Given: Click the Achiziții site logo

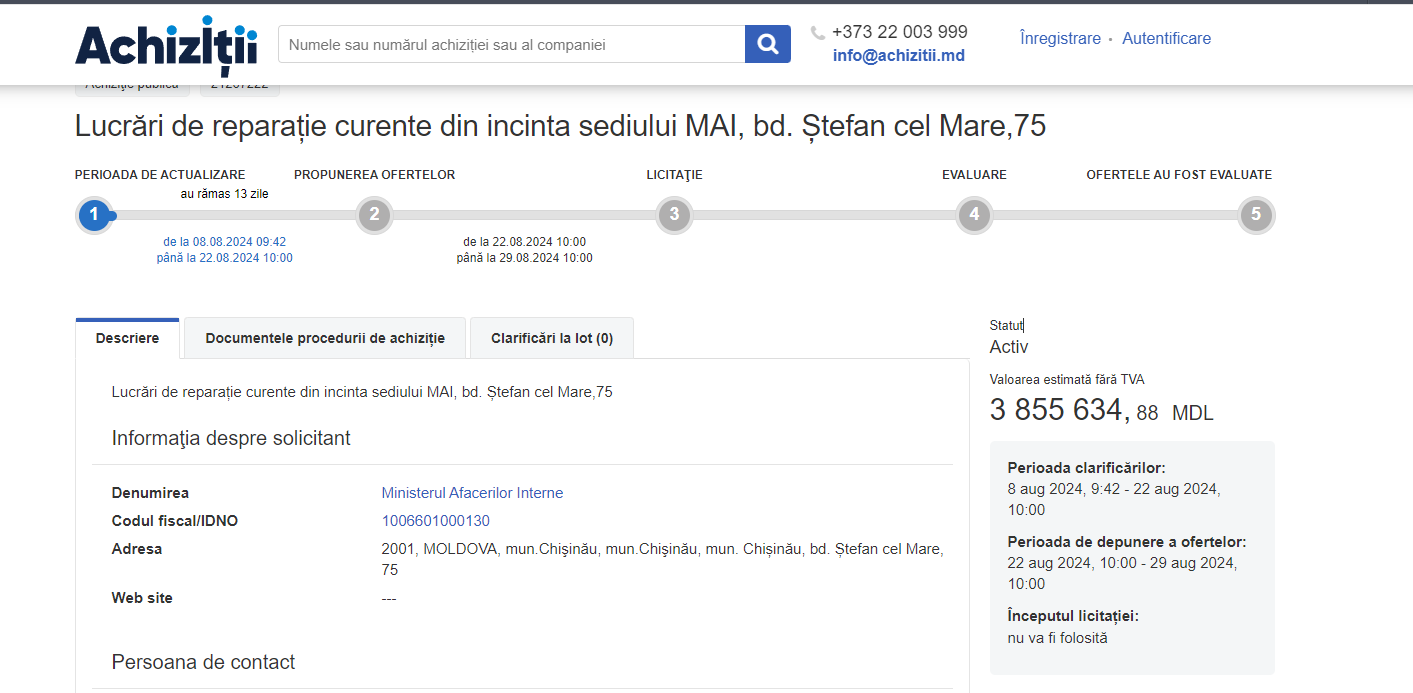Looking at the screenshot, I should tap(166, 45).
